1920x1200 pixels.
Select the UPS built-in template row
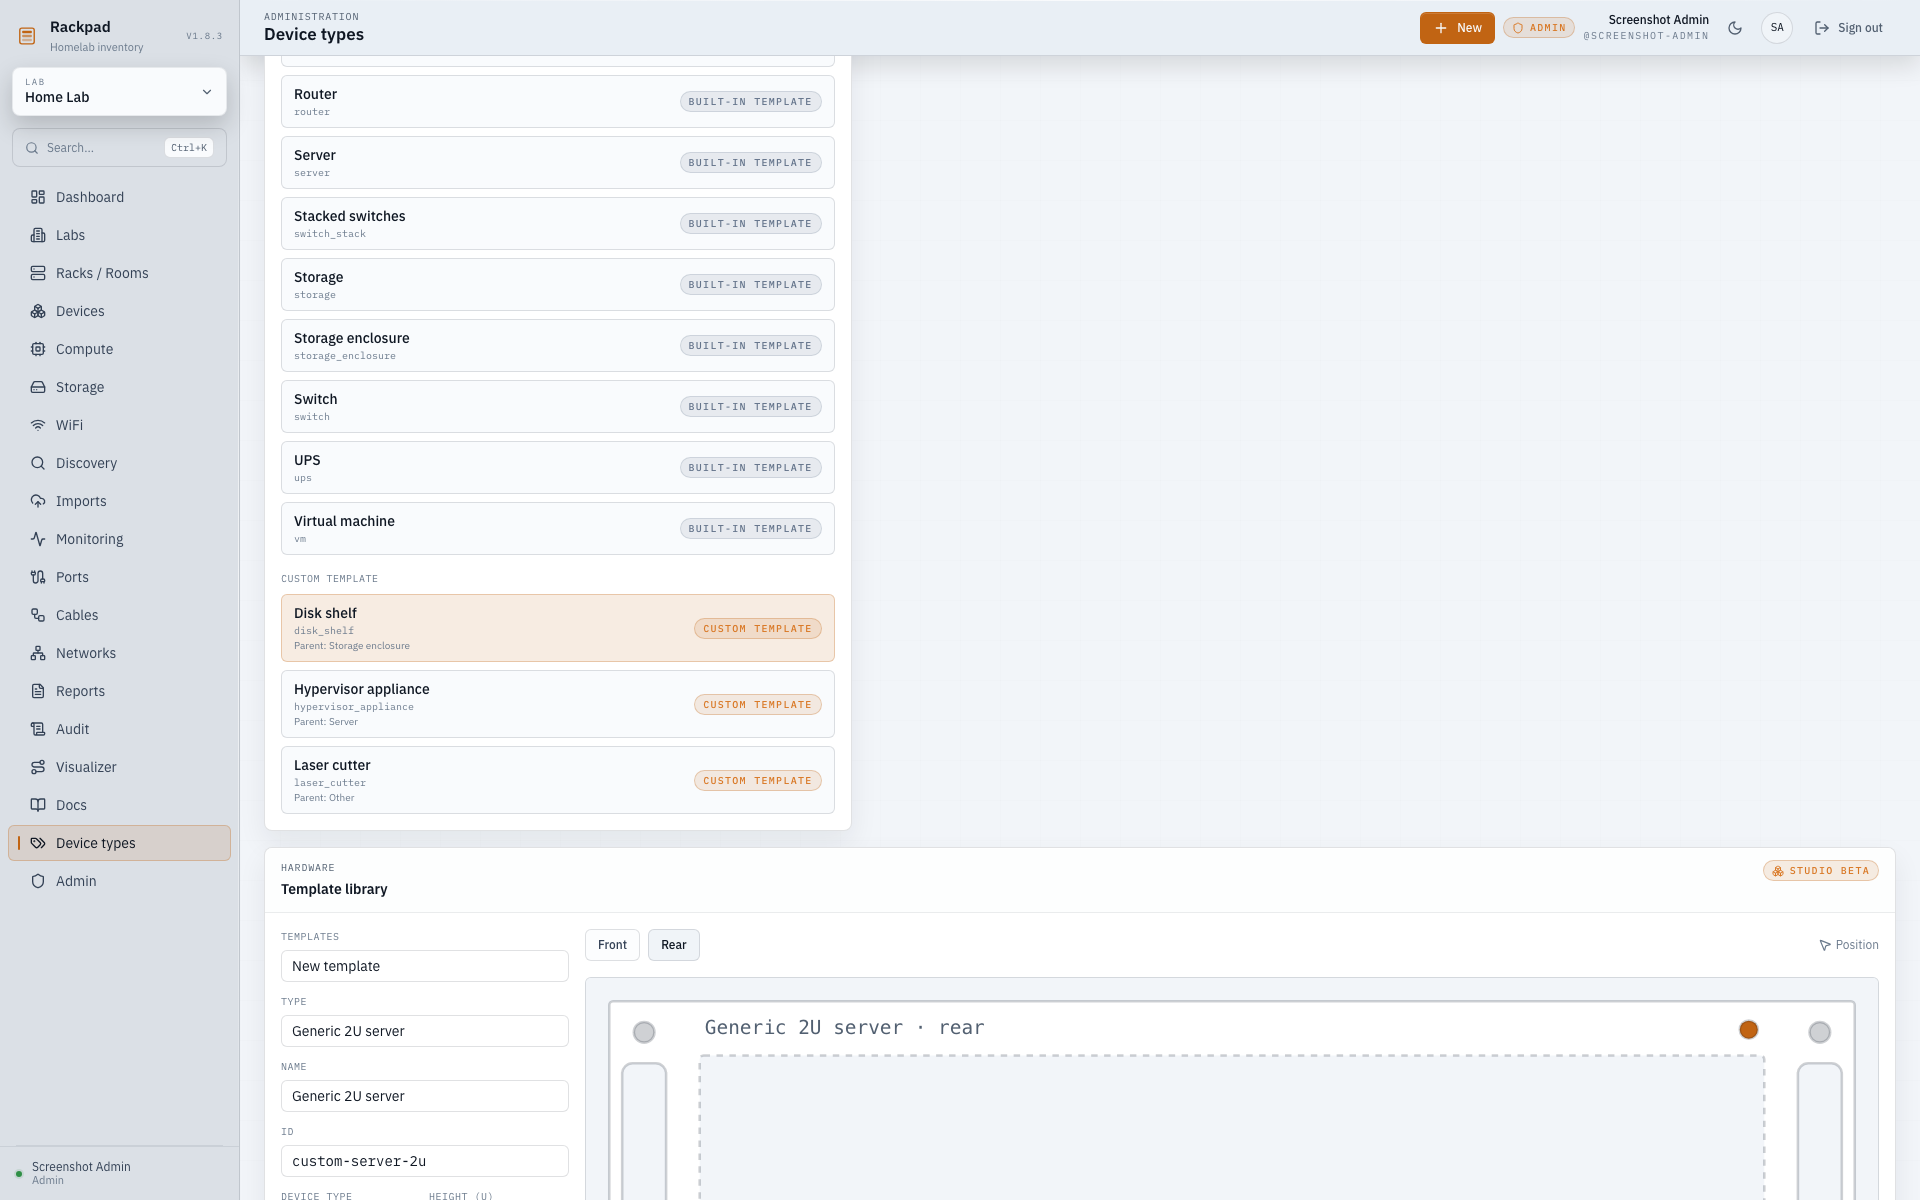pos(558,467)
